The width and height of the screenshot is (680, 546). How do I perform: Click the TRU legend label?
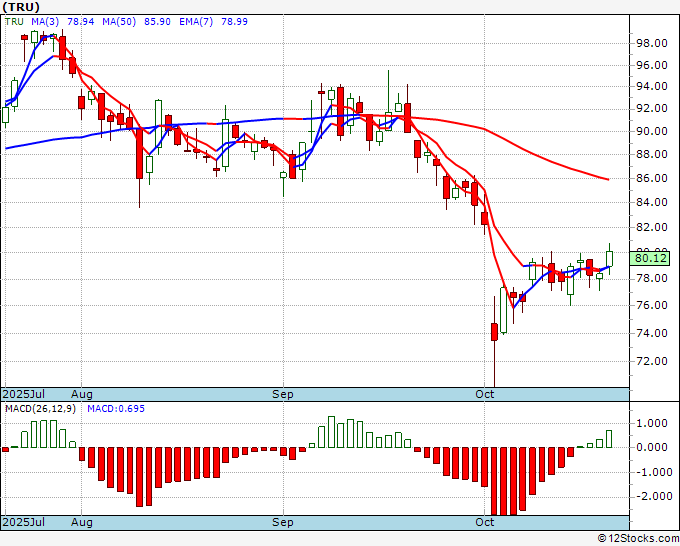coord(14,22)
